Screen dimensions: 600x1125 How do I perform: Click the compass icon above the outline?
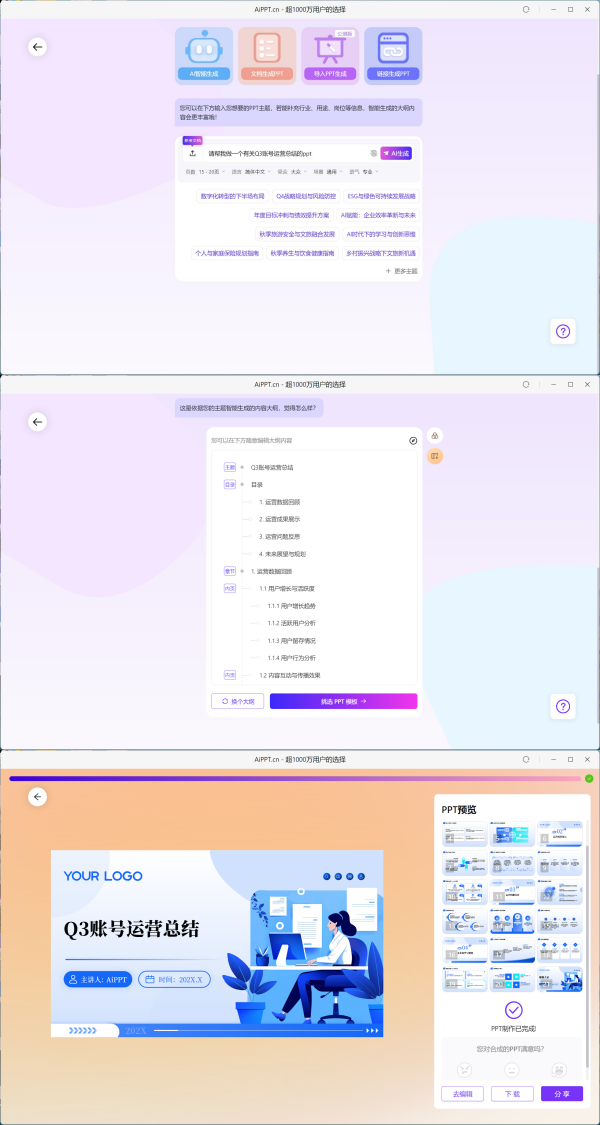pyautogui.click(x=413, y=440)
